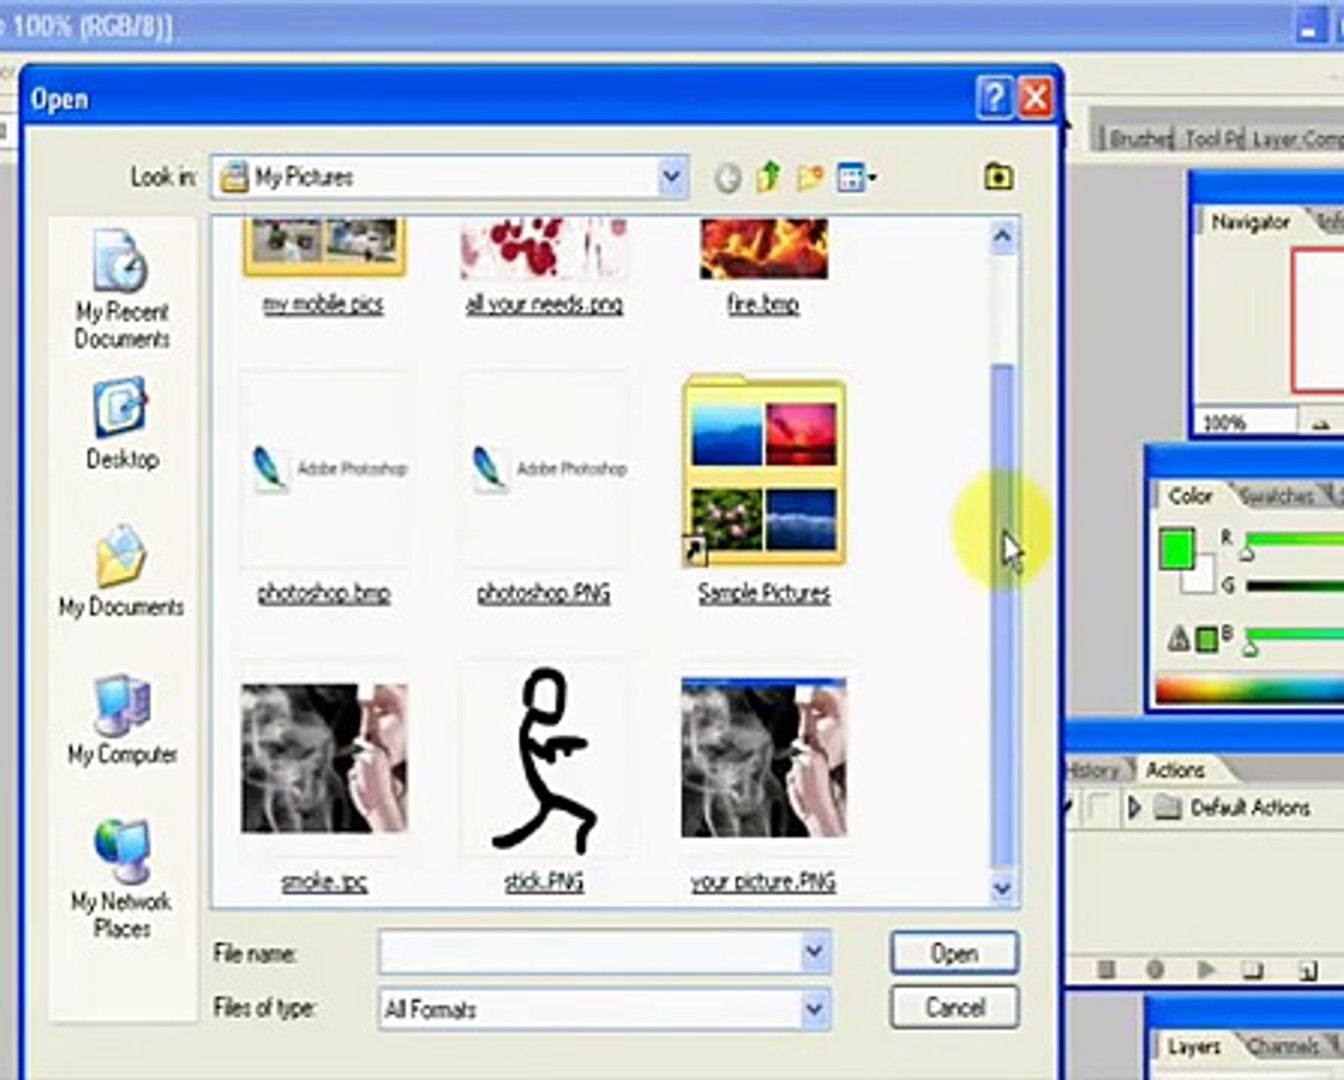Click the G color slider
Viewport: 1344px width, 1080px height.
(1294, 586)
